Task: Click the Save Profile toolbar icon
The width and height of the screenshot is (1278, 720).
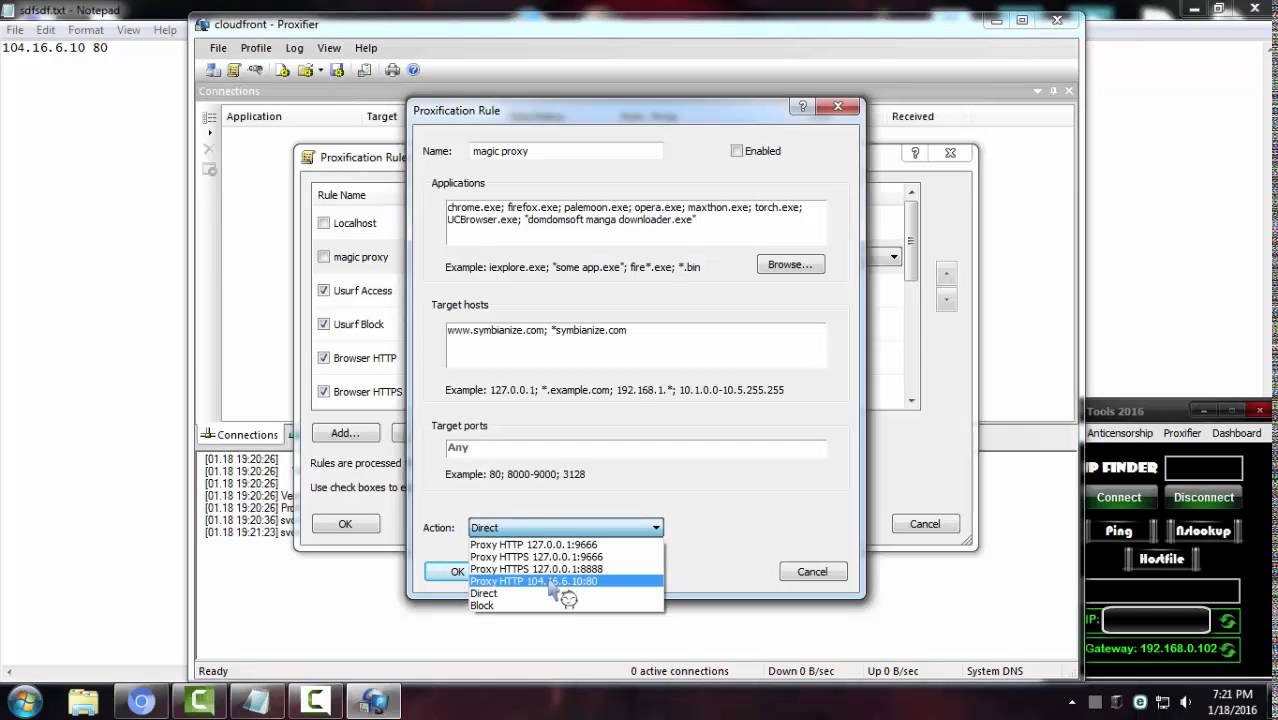Action: (x=337, y=70)
